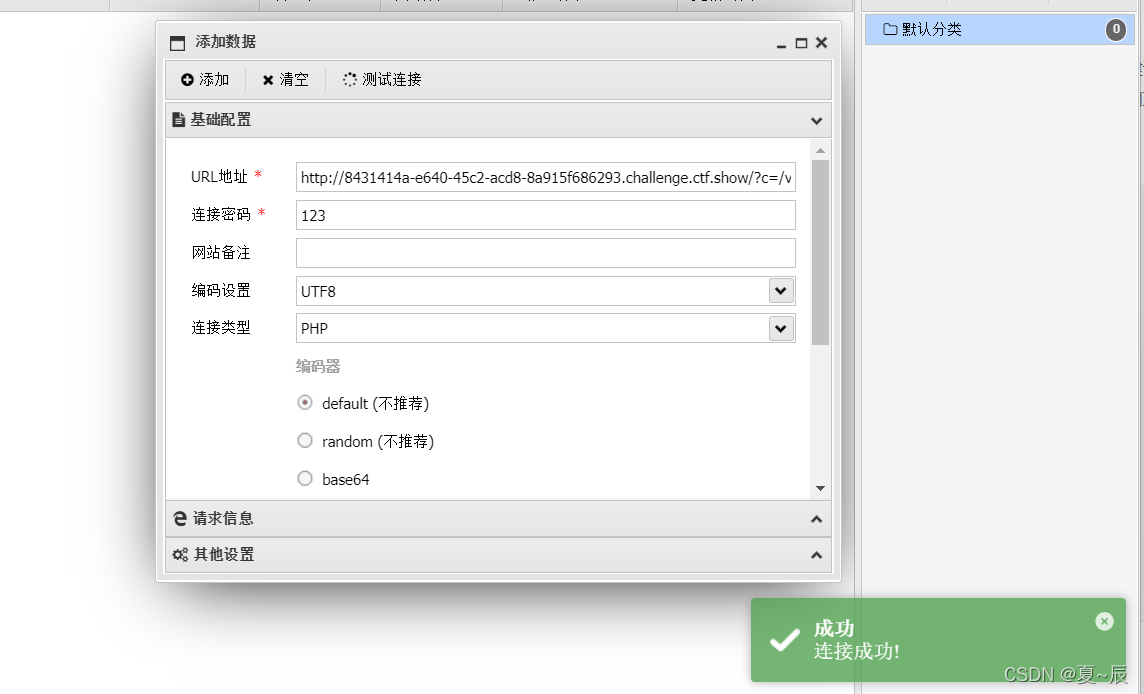Select the 默认分类 category folder
This screenshot has width=1144, height=694.
click(x=1000, y=29)
